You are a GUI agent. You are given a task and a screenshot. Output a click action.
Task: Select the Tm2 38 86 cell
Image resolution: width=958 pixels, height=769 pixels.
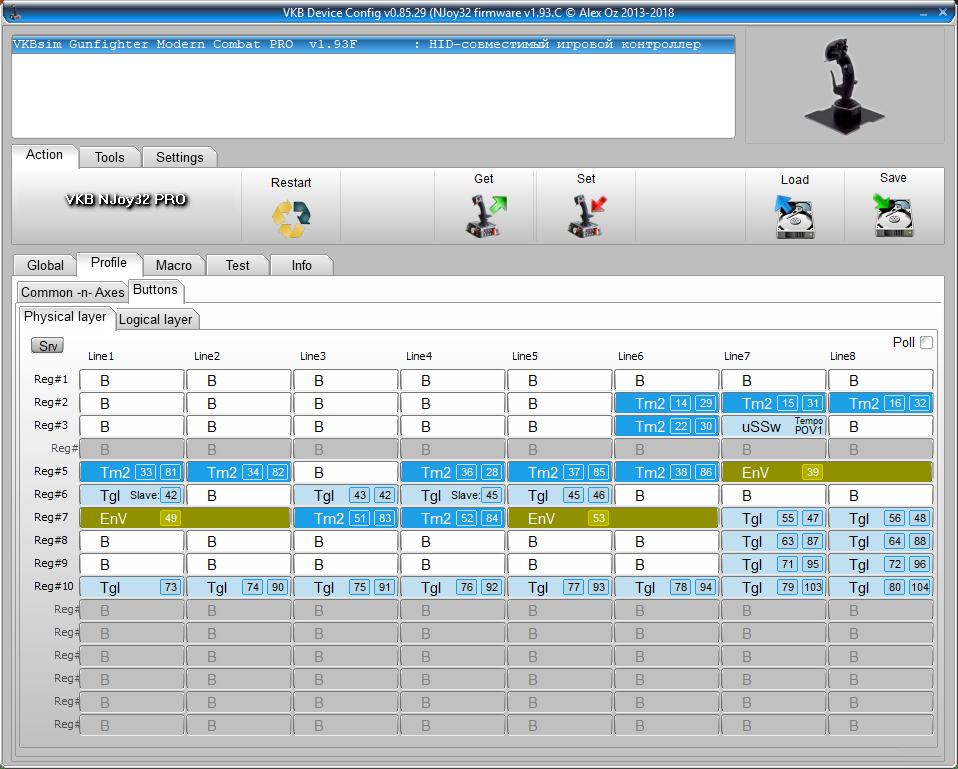667,472
